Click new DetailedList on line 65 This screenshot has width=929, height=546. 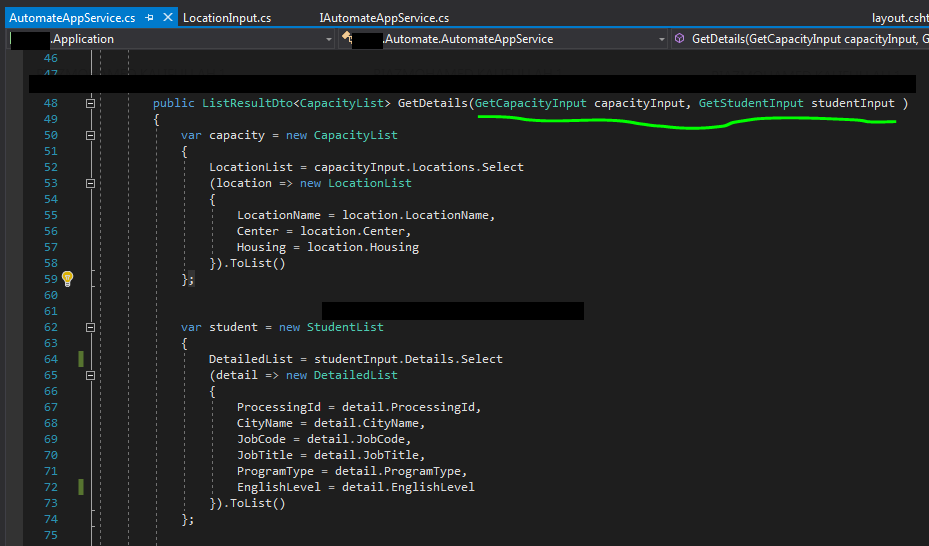[342, 375]
